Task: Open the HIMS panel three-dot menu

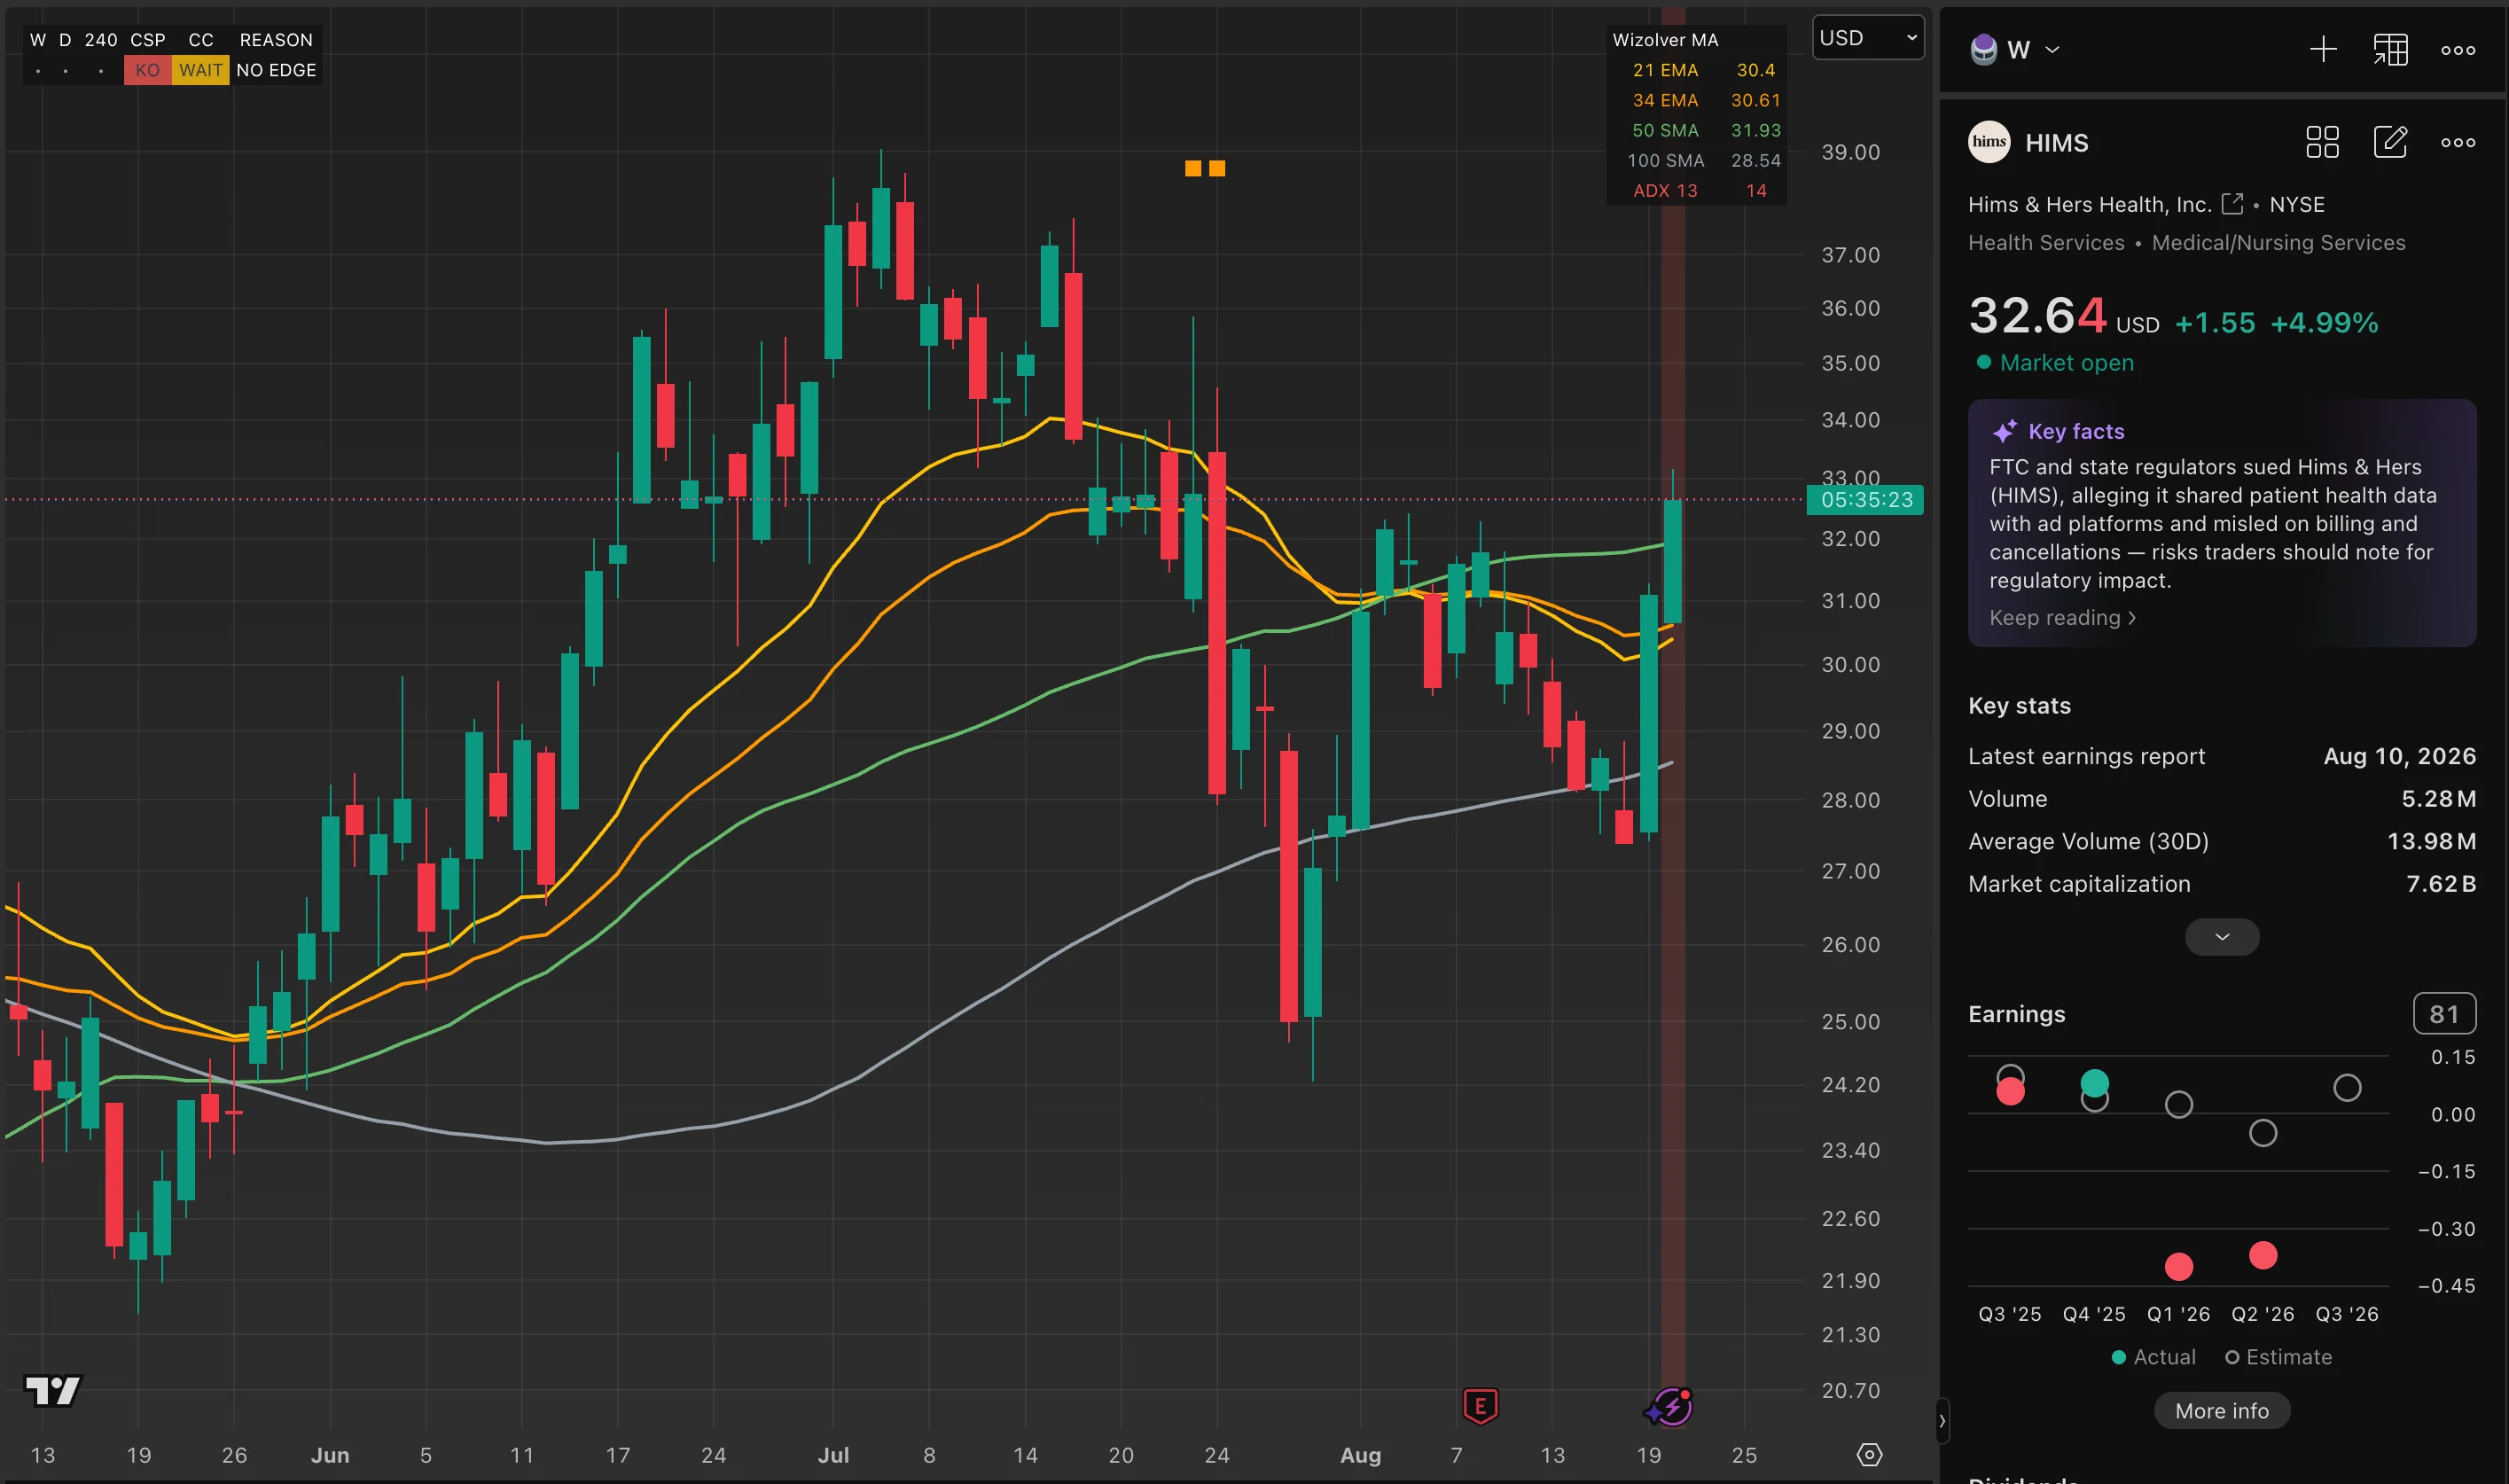Action: (x=2457, y=142)
